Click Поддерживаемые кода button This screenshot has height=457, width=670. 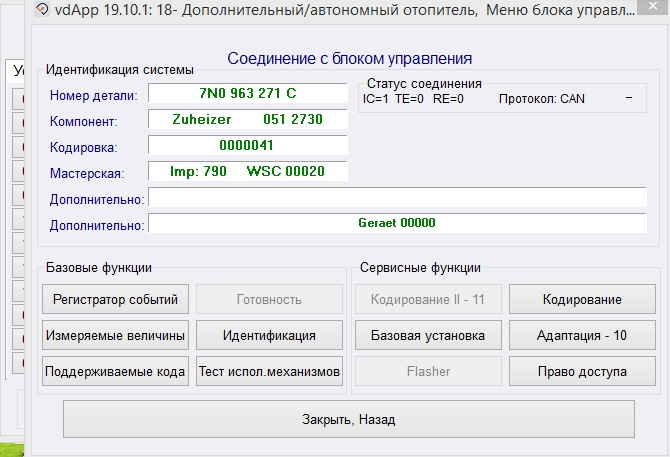pyautogui.click(x=115, y=371)
